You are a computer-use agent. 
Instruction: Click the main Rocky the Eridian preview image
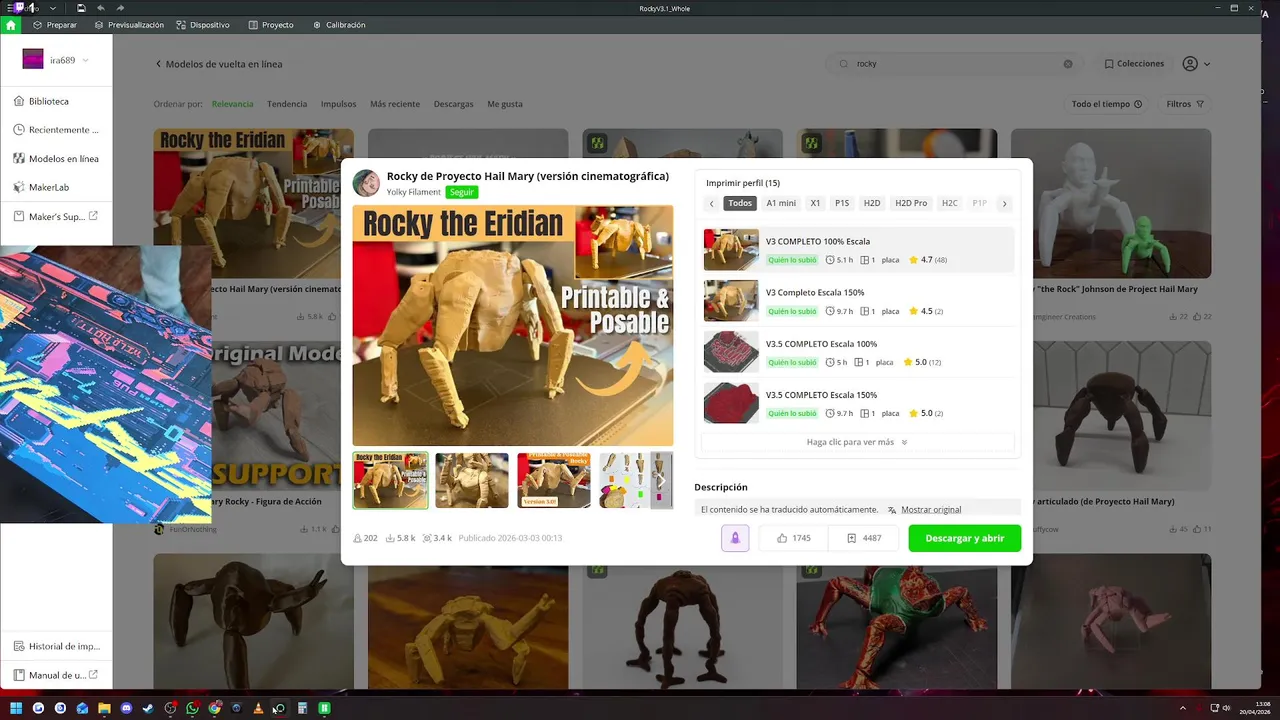[x=513, y=325]
